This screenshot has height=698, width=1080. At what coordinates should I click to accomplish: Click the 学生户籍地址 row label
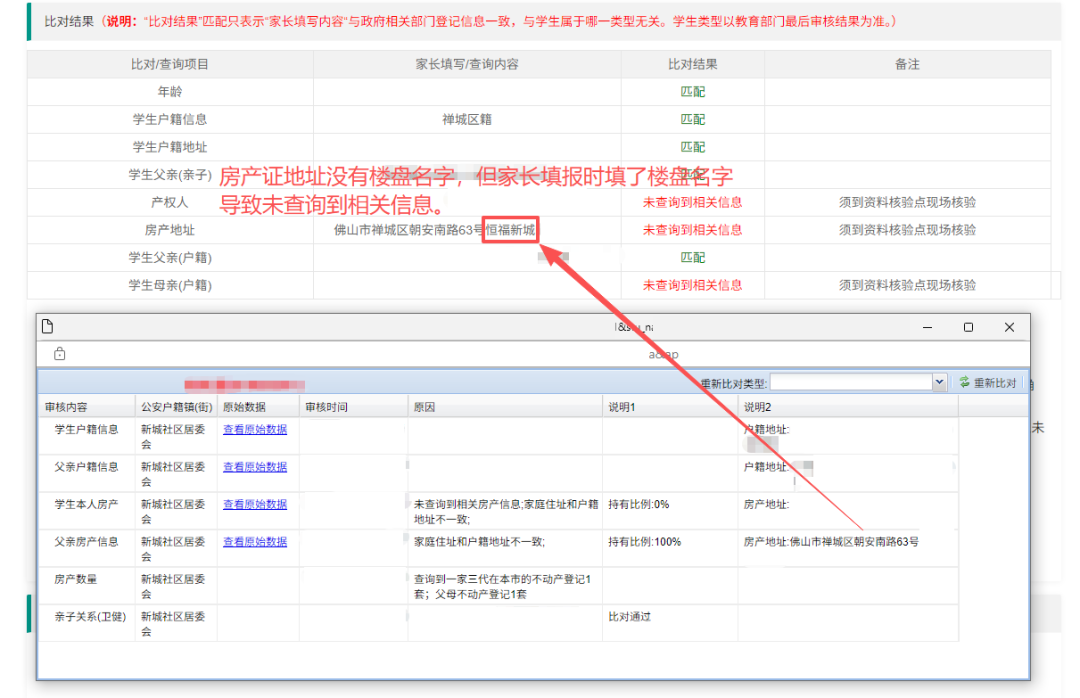(169, 147)
